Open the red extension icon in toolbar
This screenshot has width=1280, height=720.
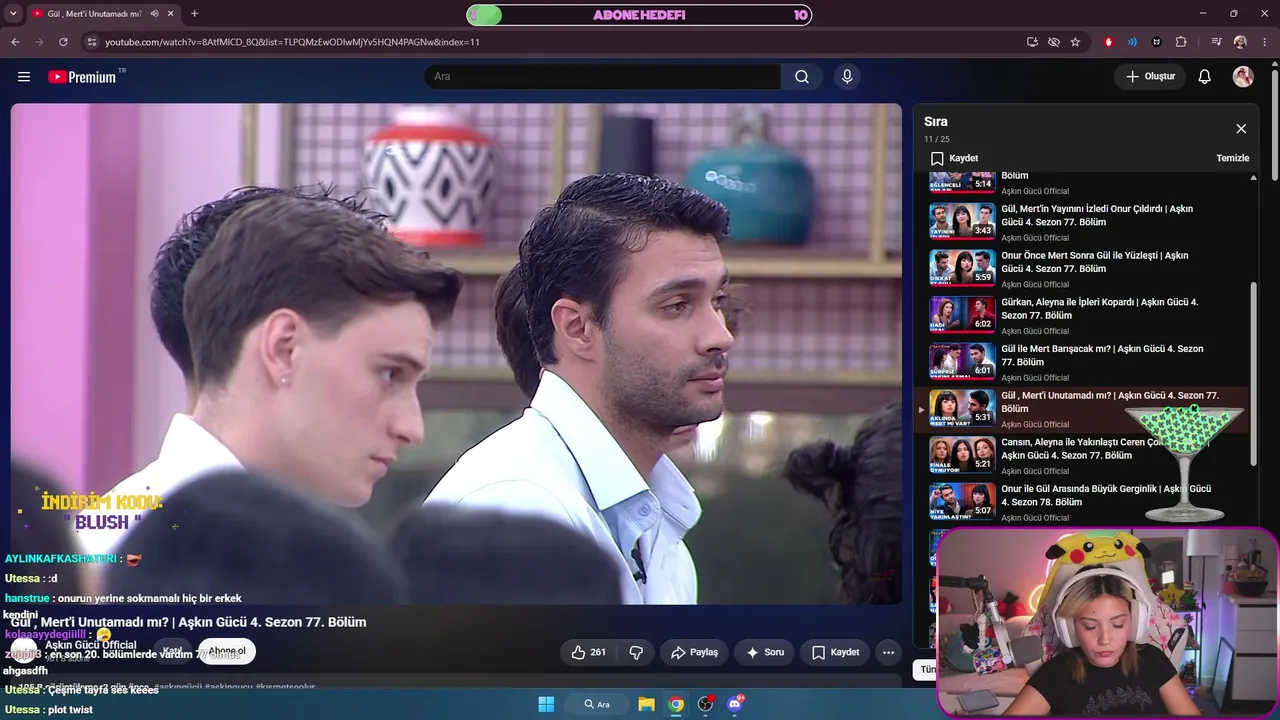1108,42
